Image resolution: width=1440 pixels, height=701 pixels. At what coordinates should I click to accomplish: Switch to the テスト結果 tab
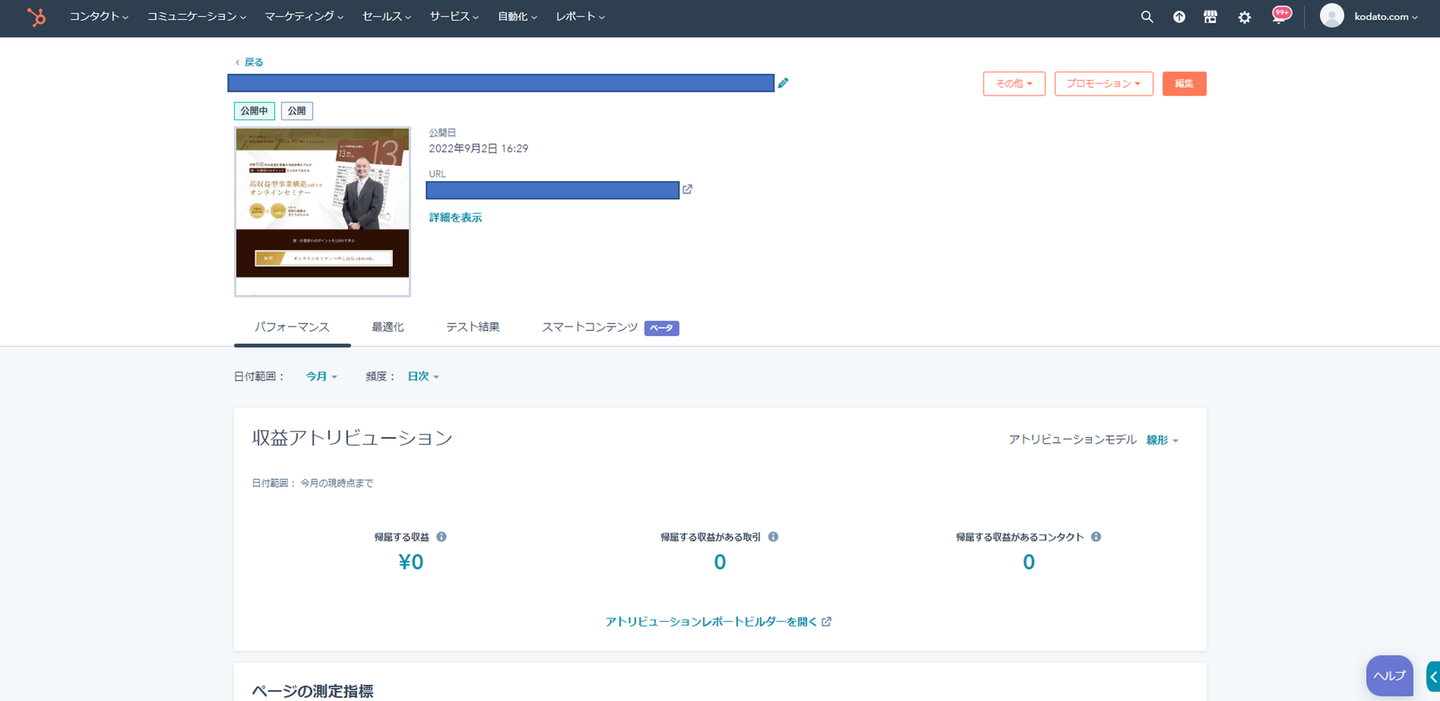pyautogui.click(x=473, y=327)
